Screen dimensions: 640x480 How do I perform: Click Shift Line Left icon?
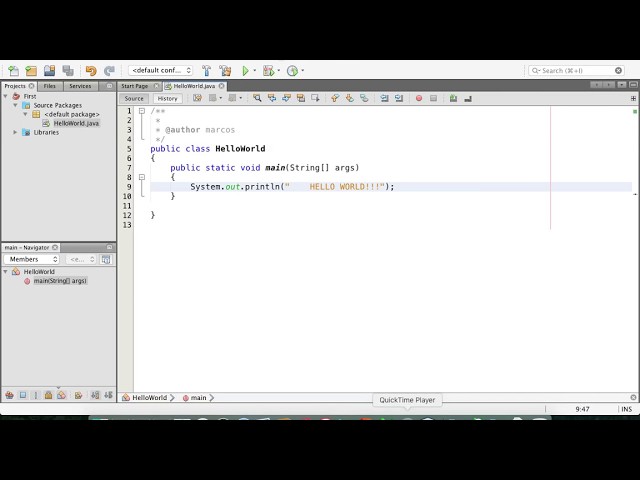click(384, 98)
